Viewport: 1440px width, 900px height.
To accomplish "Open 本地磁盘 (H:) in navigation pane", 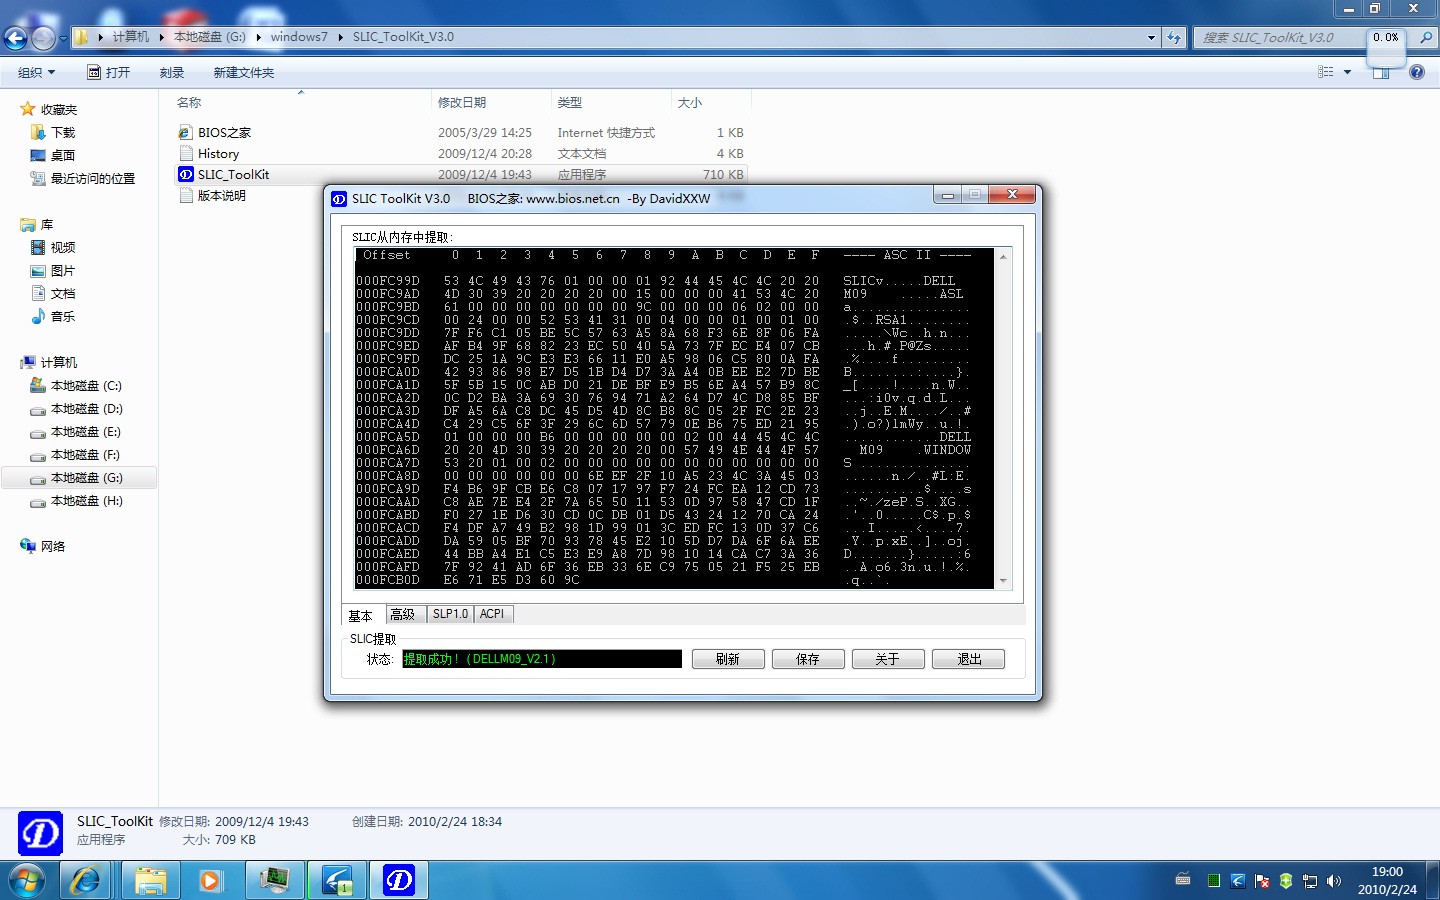I will 87,500.
